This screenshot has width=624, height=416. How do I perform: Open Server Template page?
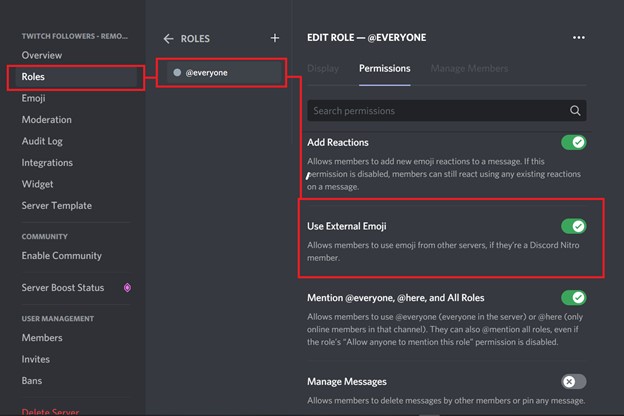click(x=57, y=206)
